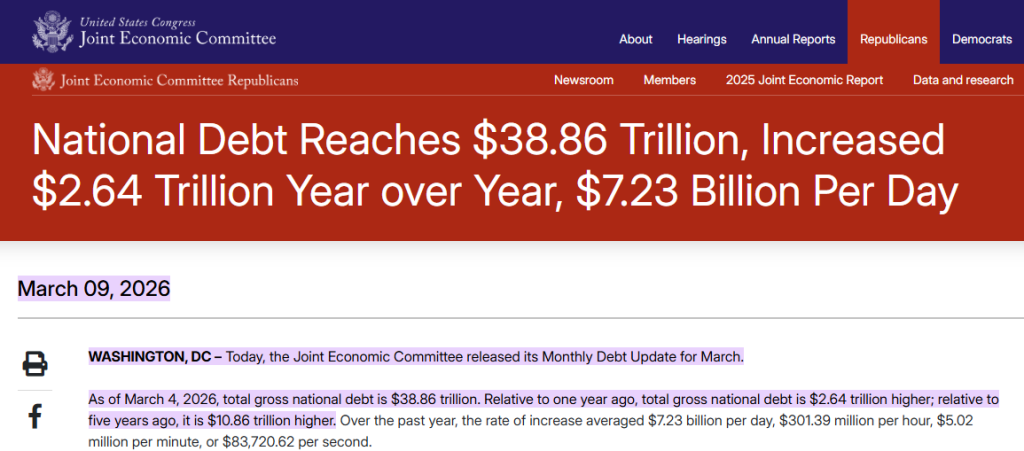
Task: Open the Newsroom section
Action: point(583,80)
